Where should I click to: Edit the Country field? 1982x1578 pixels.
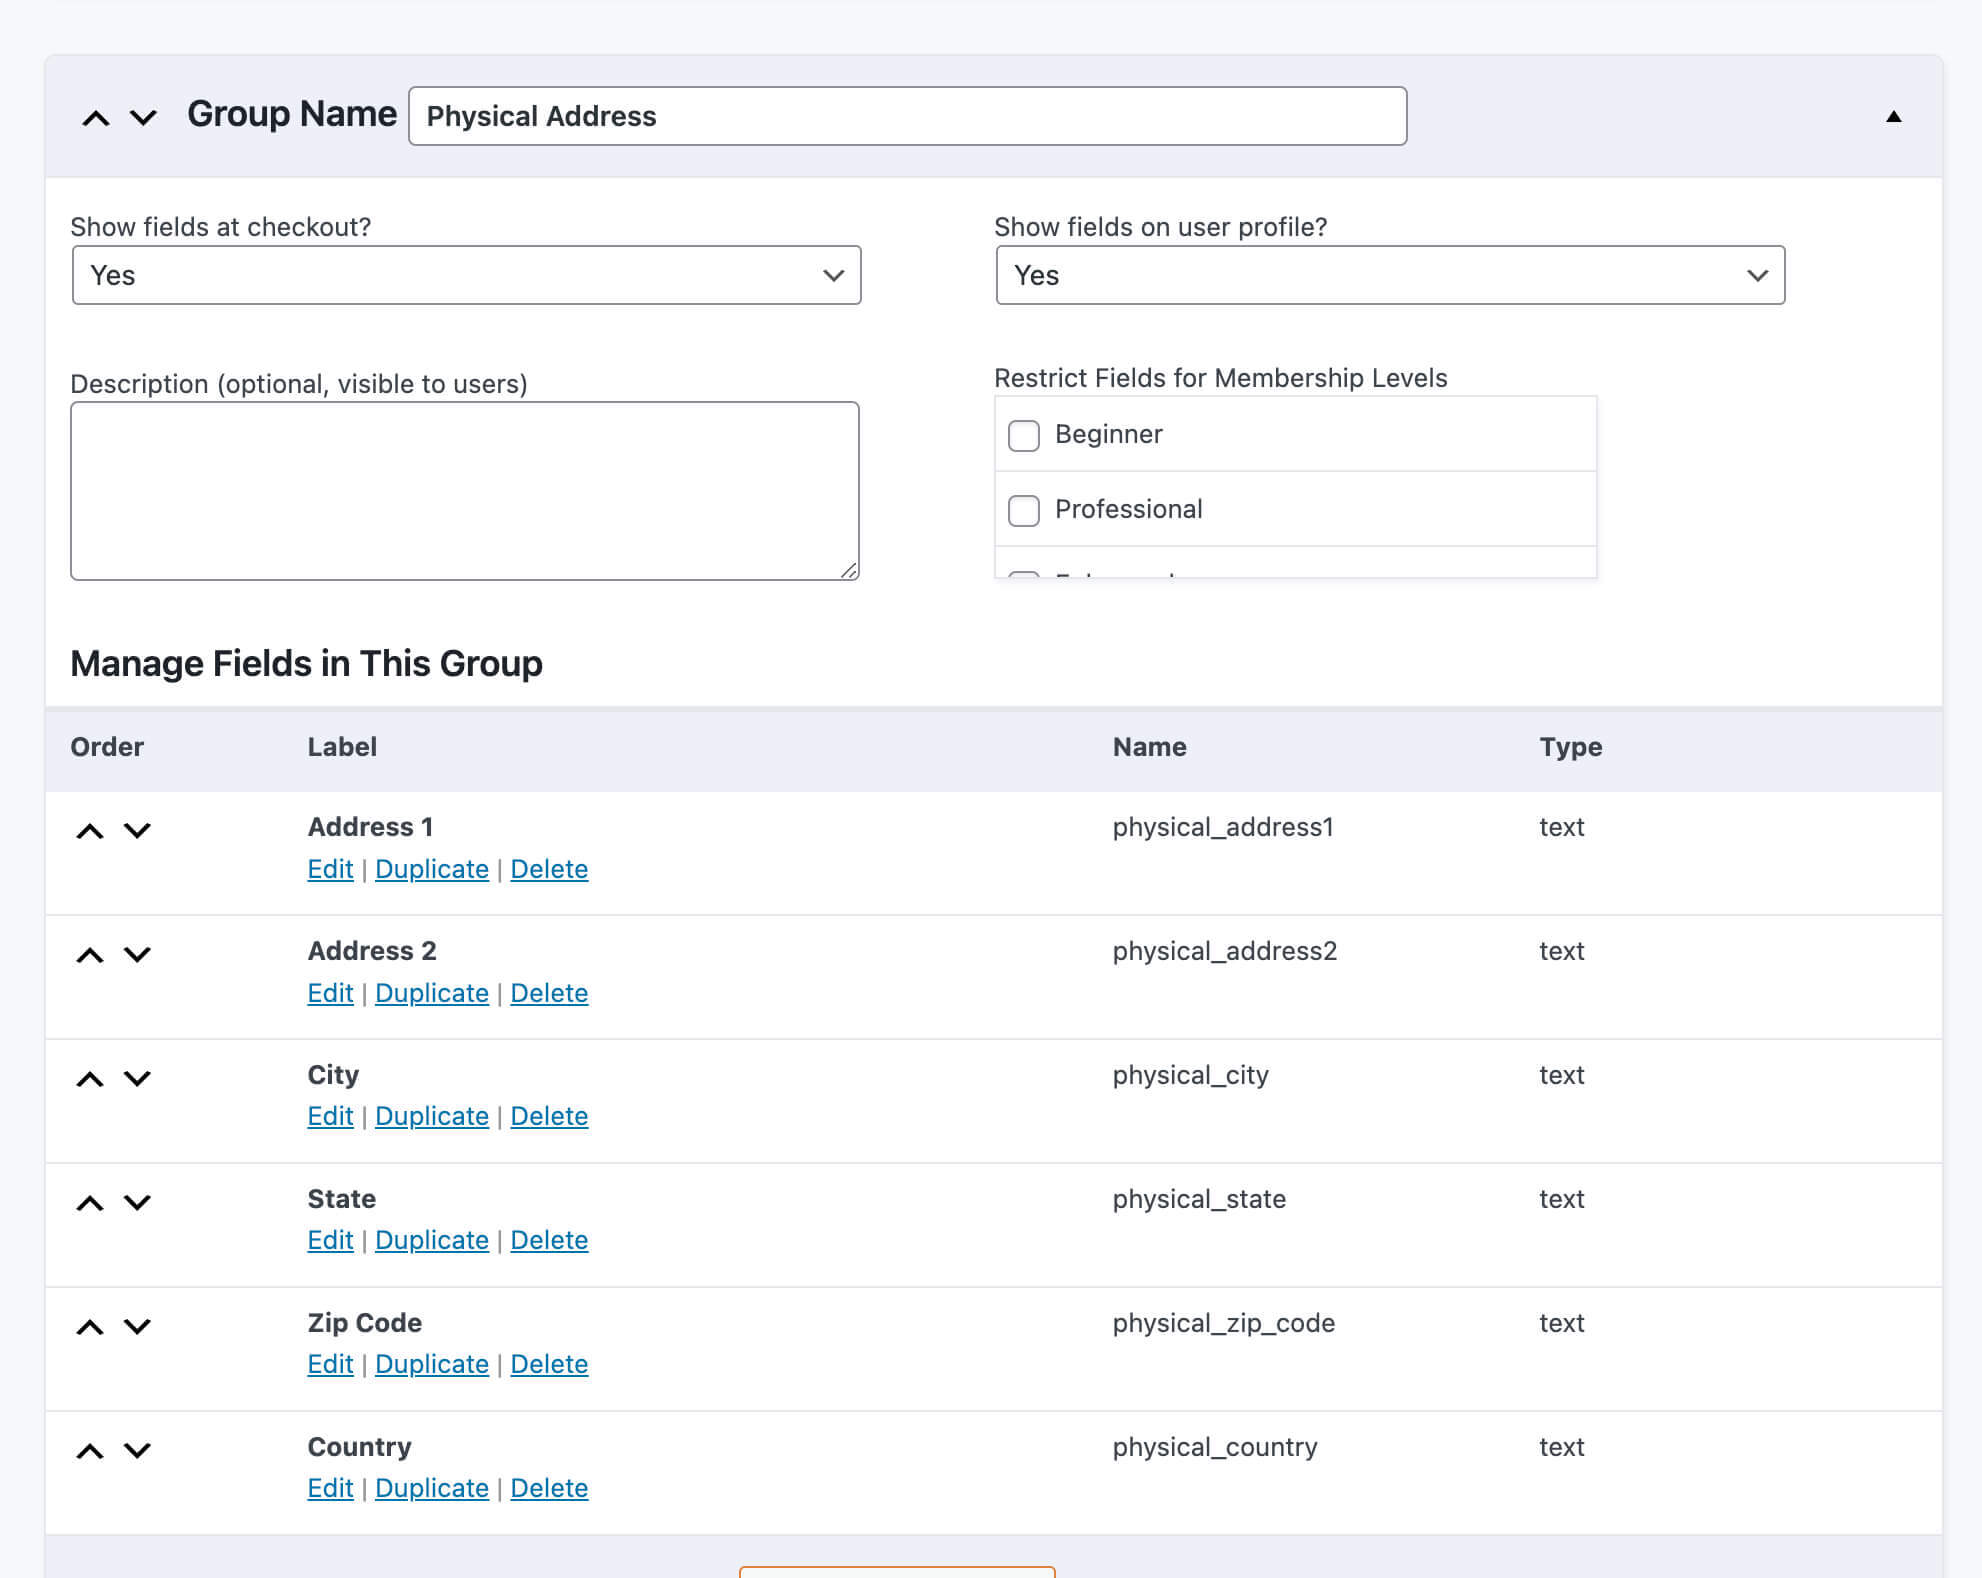tap(329, 1488)
